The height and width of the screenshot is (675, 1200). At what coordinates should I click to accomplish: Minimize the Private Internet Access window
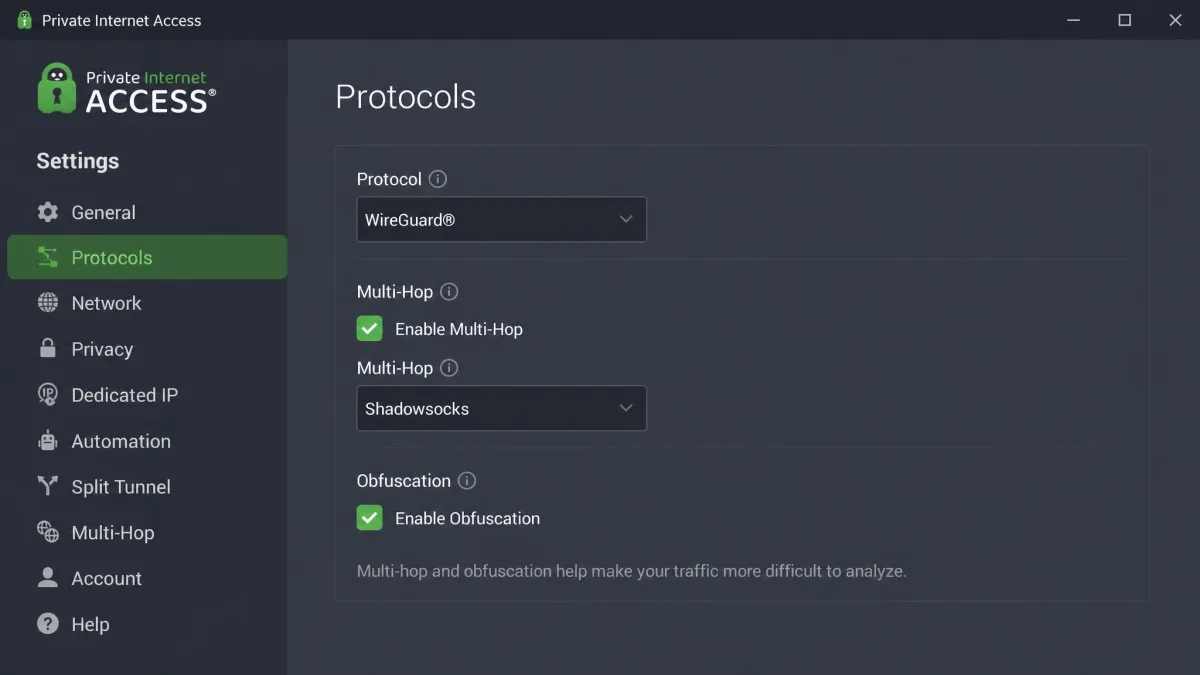1073,20
